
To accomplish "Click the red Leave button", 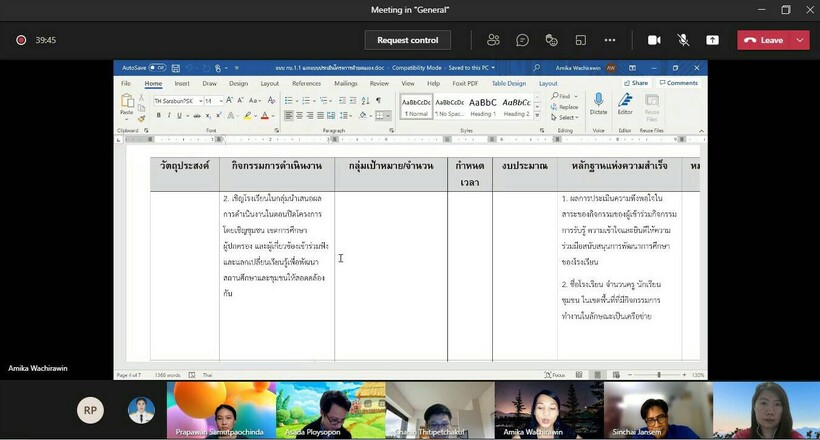I will point(765,40).
